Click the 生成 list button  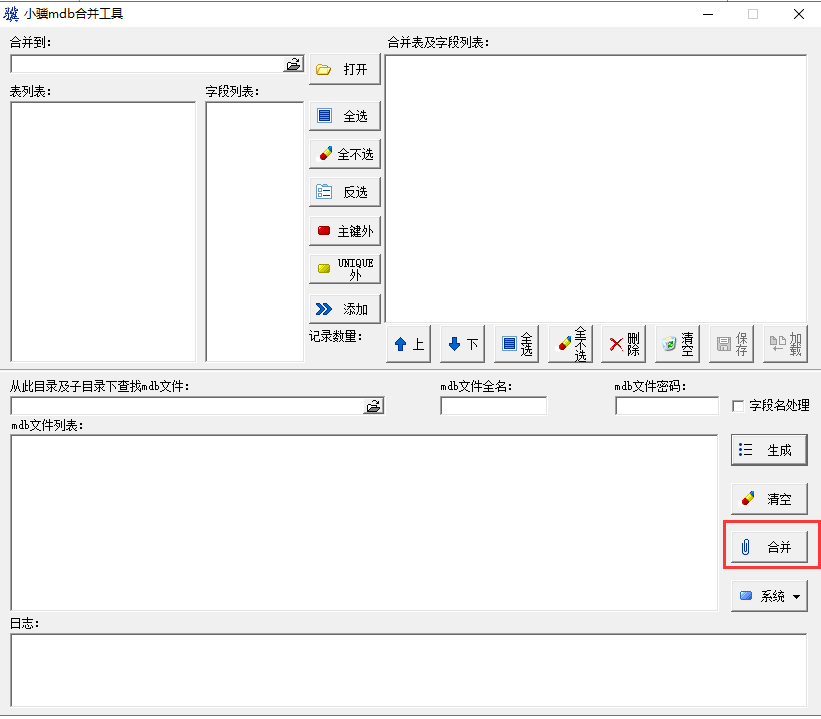(769, 450)
